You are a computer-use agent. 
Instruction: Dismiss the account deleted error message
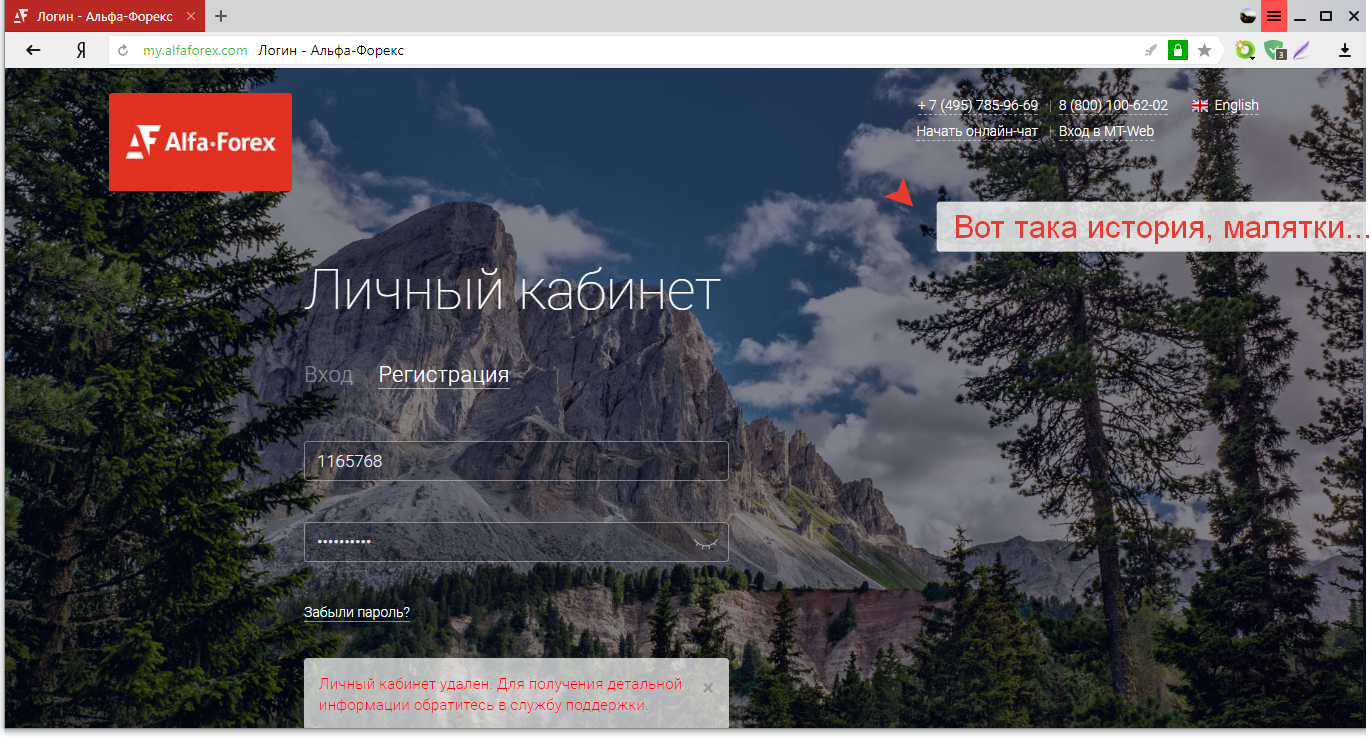(x=708, y=688)
